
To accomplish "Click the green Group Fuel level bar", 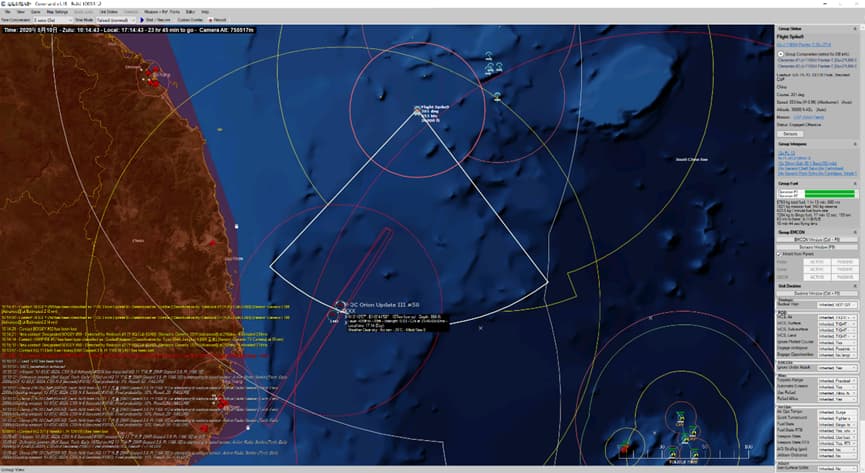I will 830,194.
